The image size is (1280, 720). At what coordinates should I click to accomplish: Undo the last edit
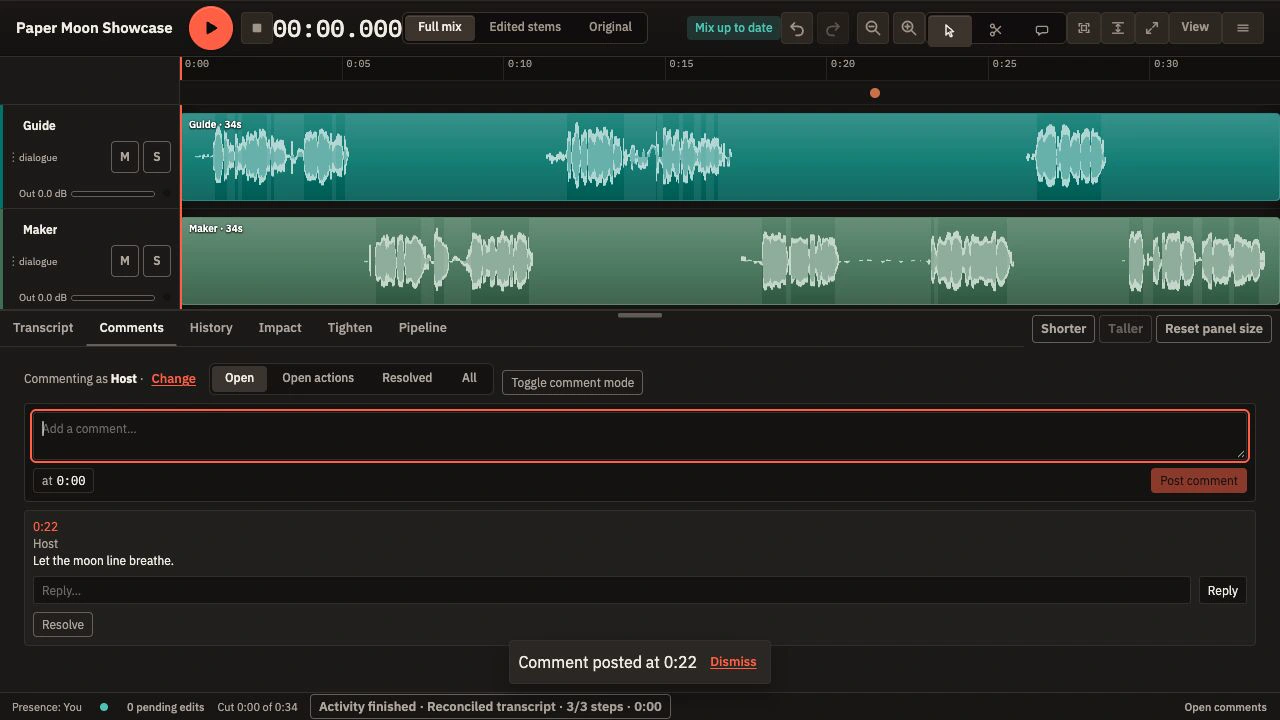(797, 29)
